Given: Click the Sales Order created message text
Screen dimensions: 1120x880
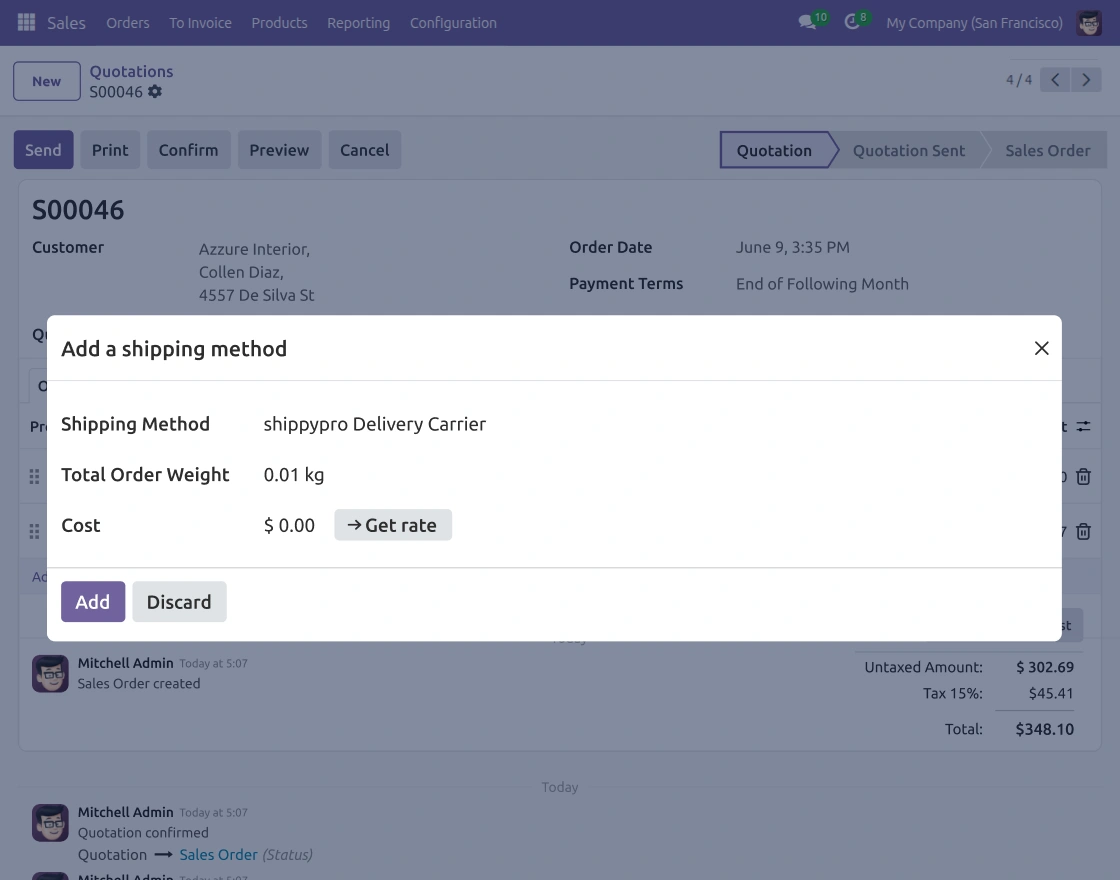Looking at the screenshot, I should pyautogui.click(x=139, y=684).
